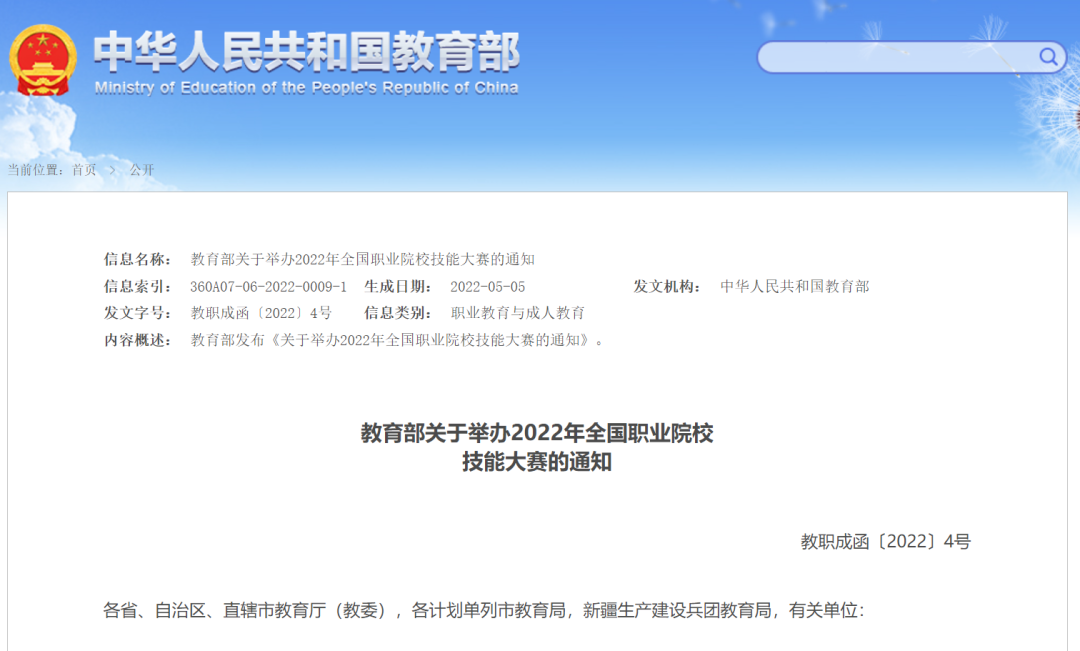Select the 发文字号 label
This screenshot has height=651, width=1080.
(x=137, y=313)
